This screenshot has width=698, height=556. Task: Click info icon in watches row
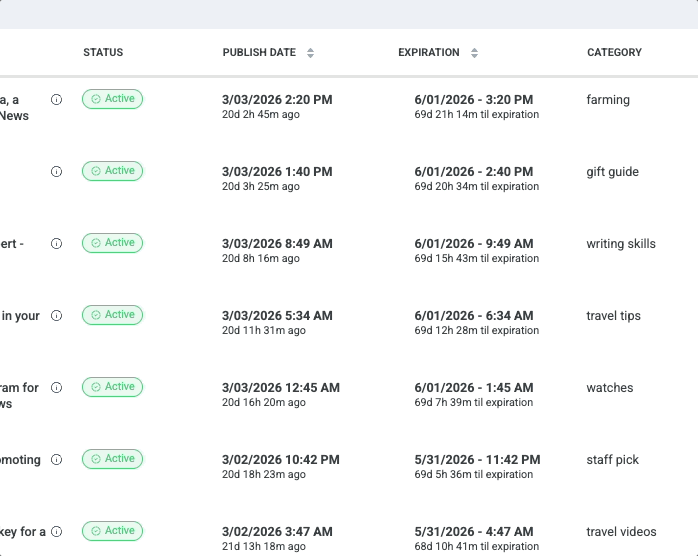(x=56, y=387)
